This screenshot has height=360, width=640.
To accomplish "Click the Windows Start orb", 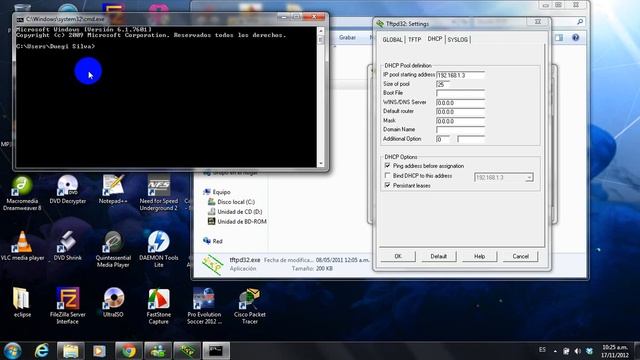I will coord(13,351).
